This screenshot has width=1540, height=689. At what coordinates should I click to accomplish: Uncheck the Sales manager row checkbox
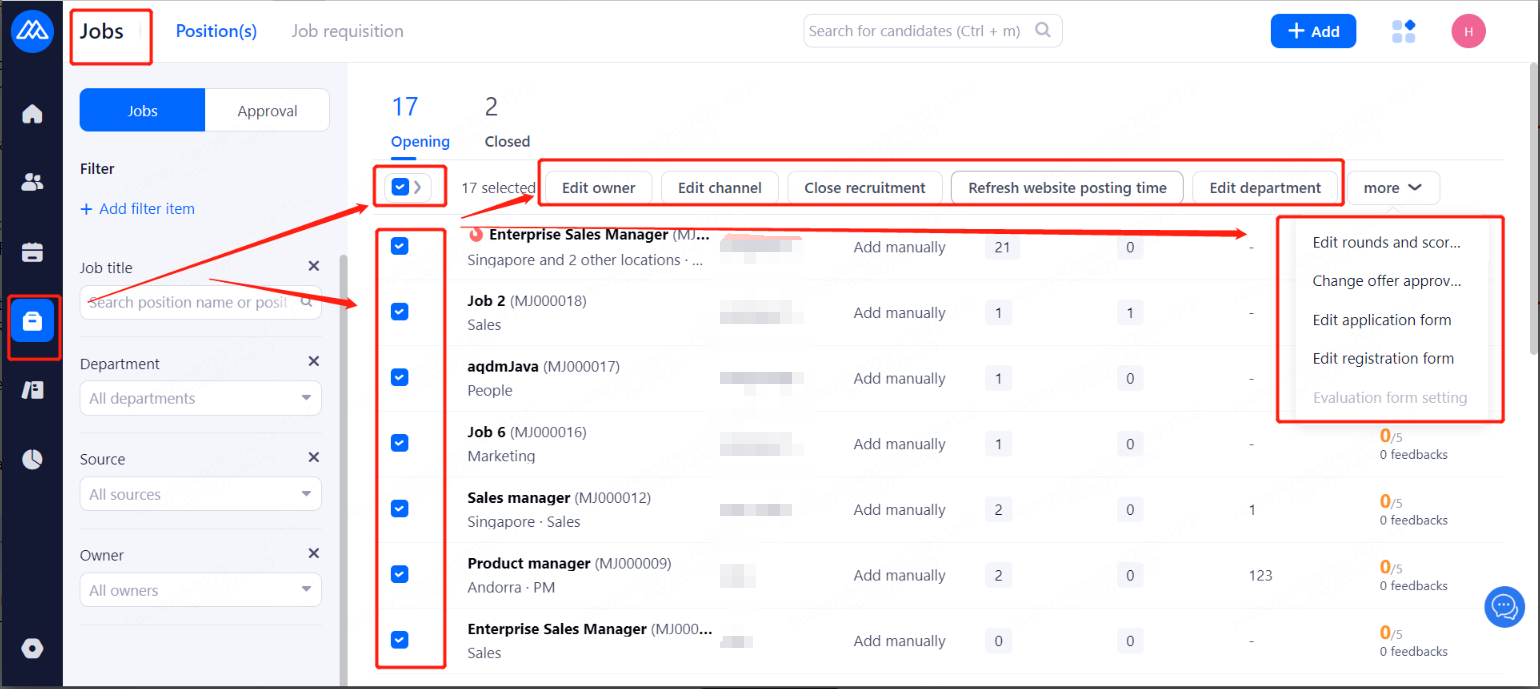(x=399, y=508)
